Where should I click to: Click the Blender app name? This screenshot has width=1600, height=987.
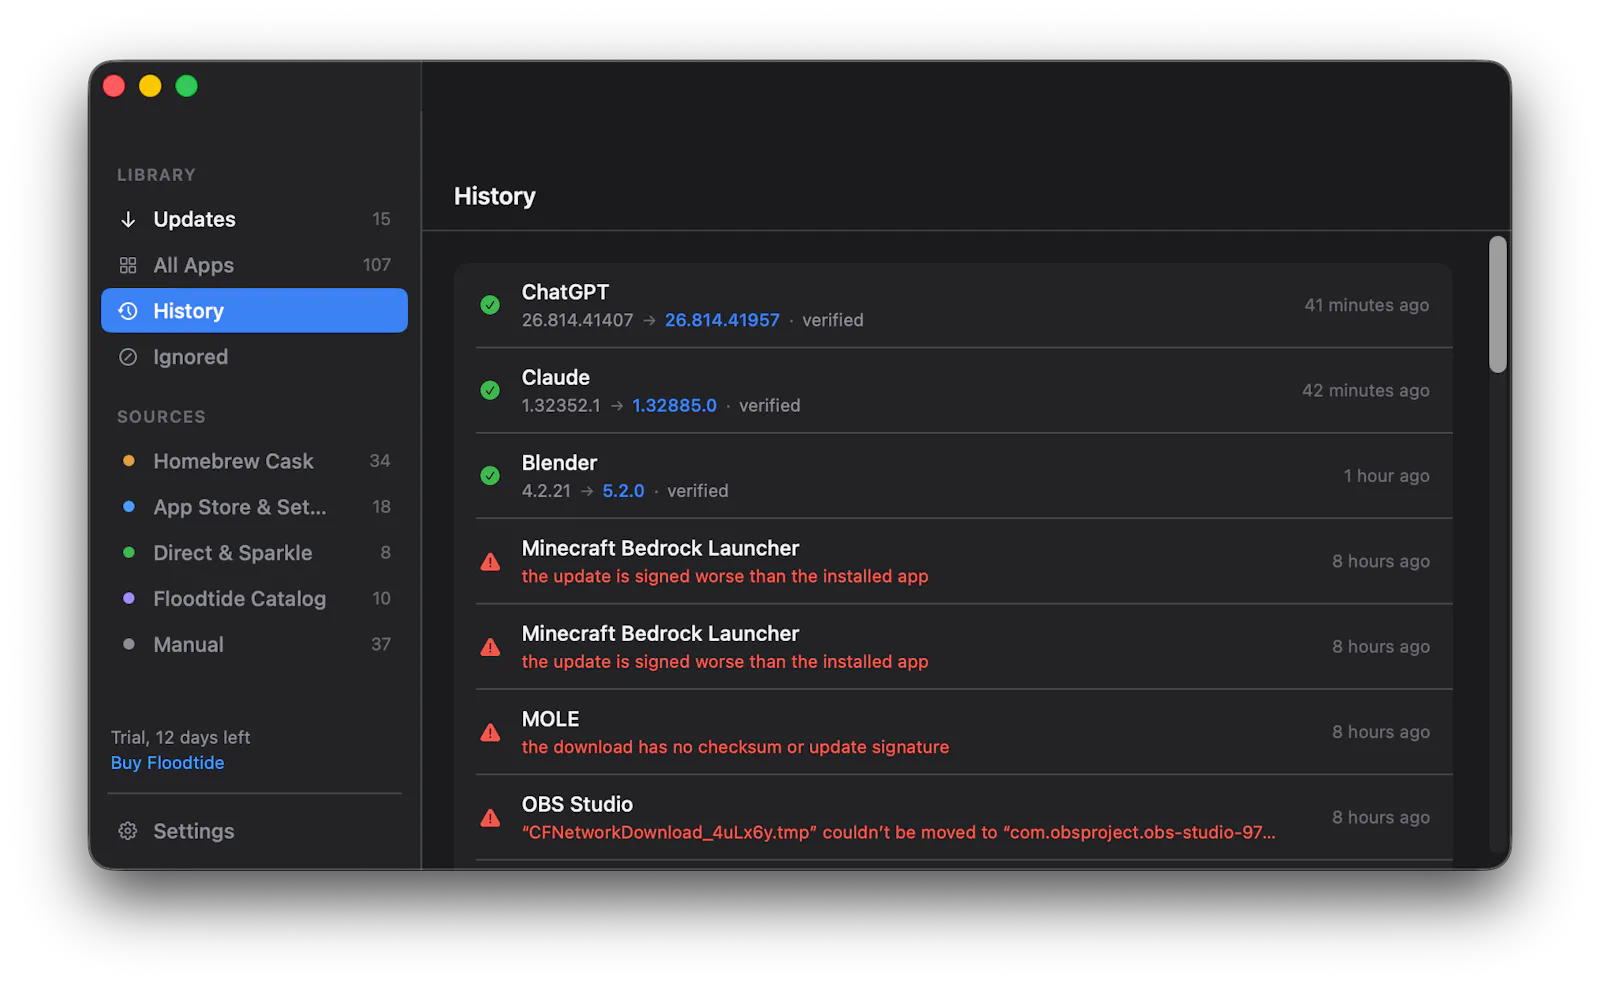(559, 463)
